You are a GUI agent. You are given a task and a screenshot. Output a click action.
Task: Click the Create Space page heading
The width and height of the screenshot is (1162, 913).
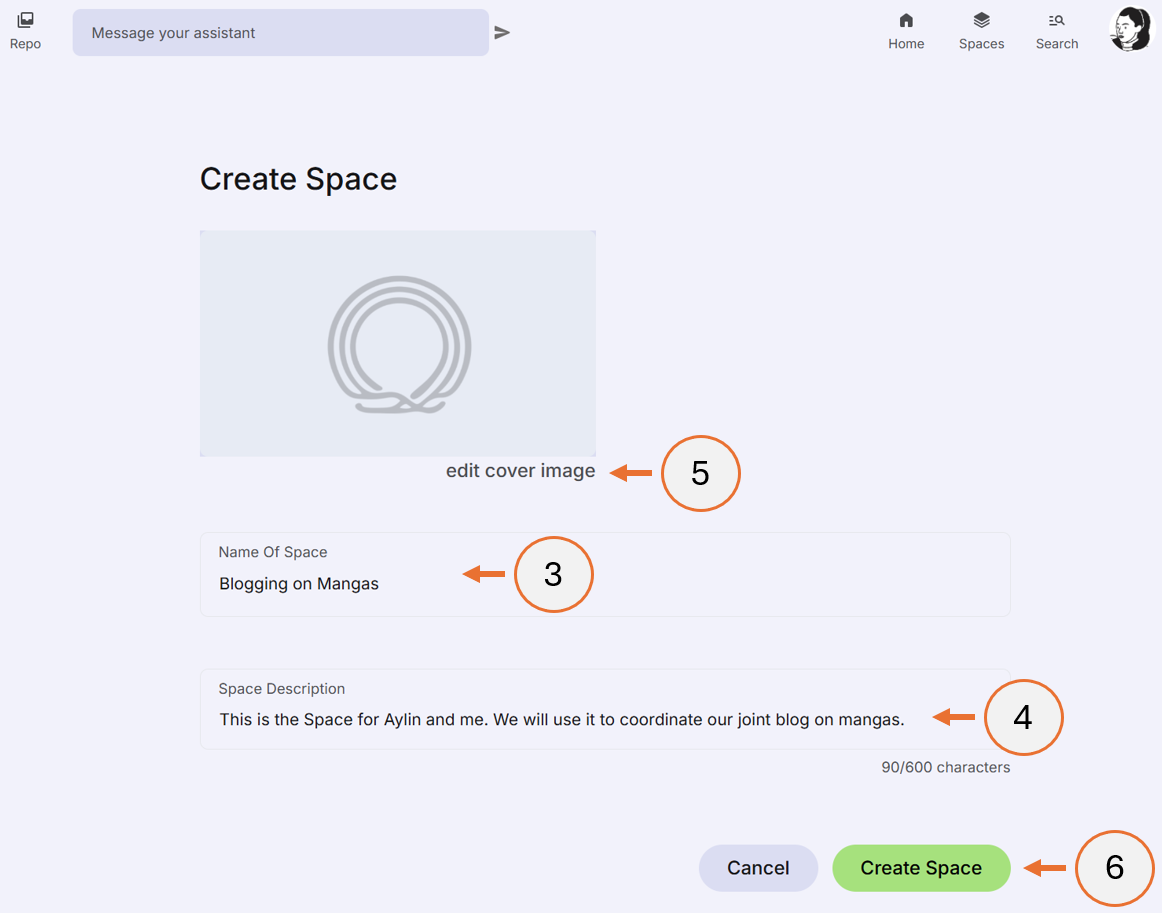(298, 179)
